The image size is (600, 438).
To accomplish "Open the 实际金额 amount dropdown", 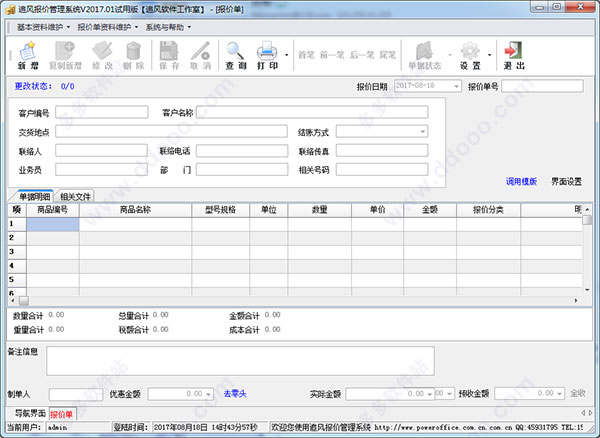I will pos(430,394).
